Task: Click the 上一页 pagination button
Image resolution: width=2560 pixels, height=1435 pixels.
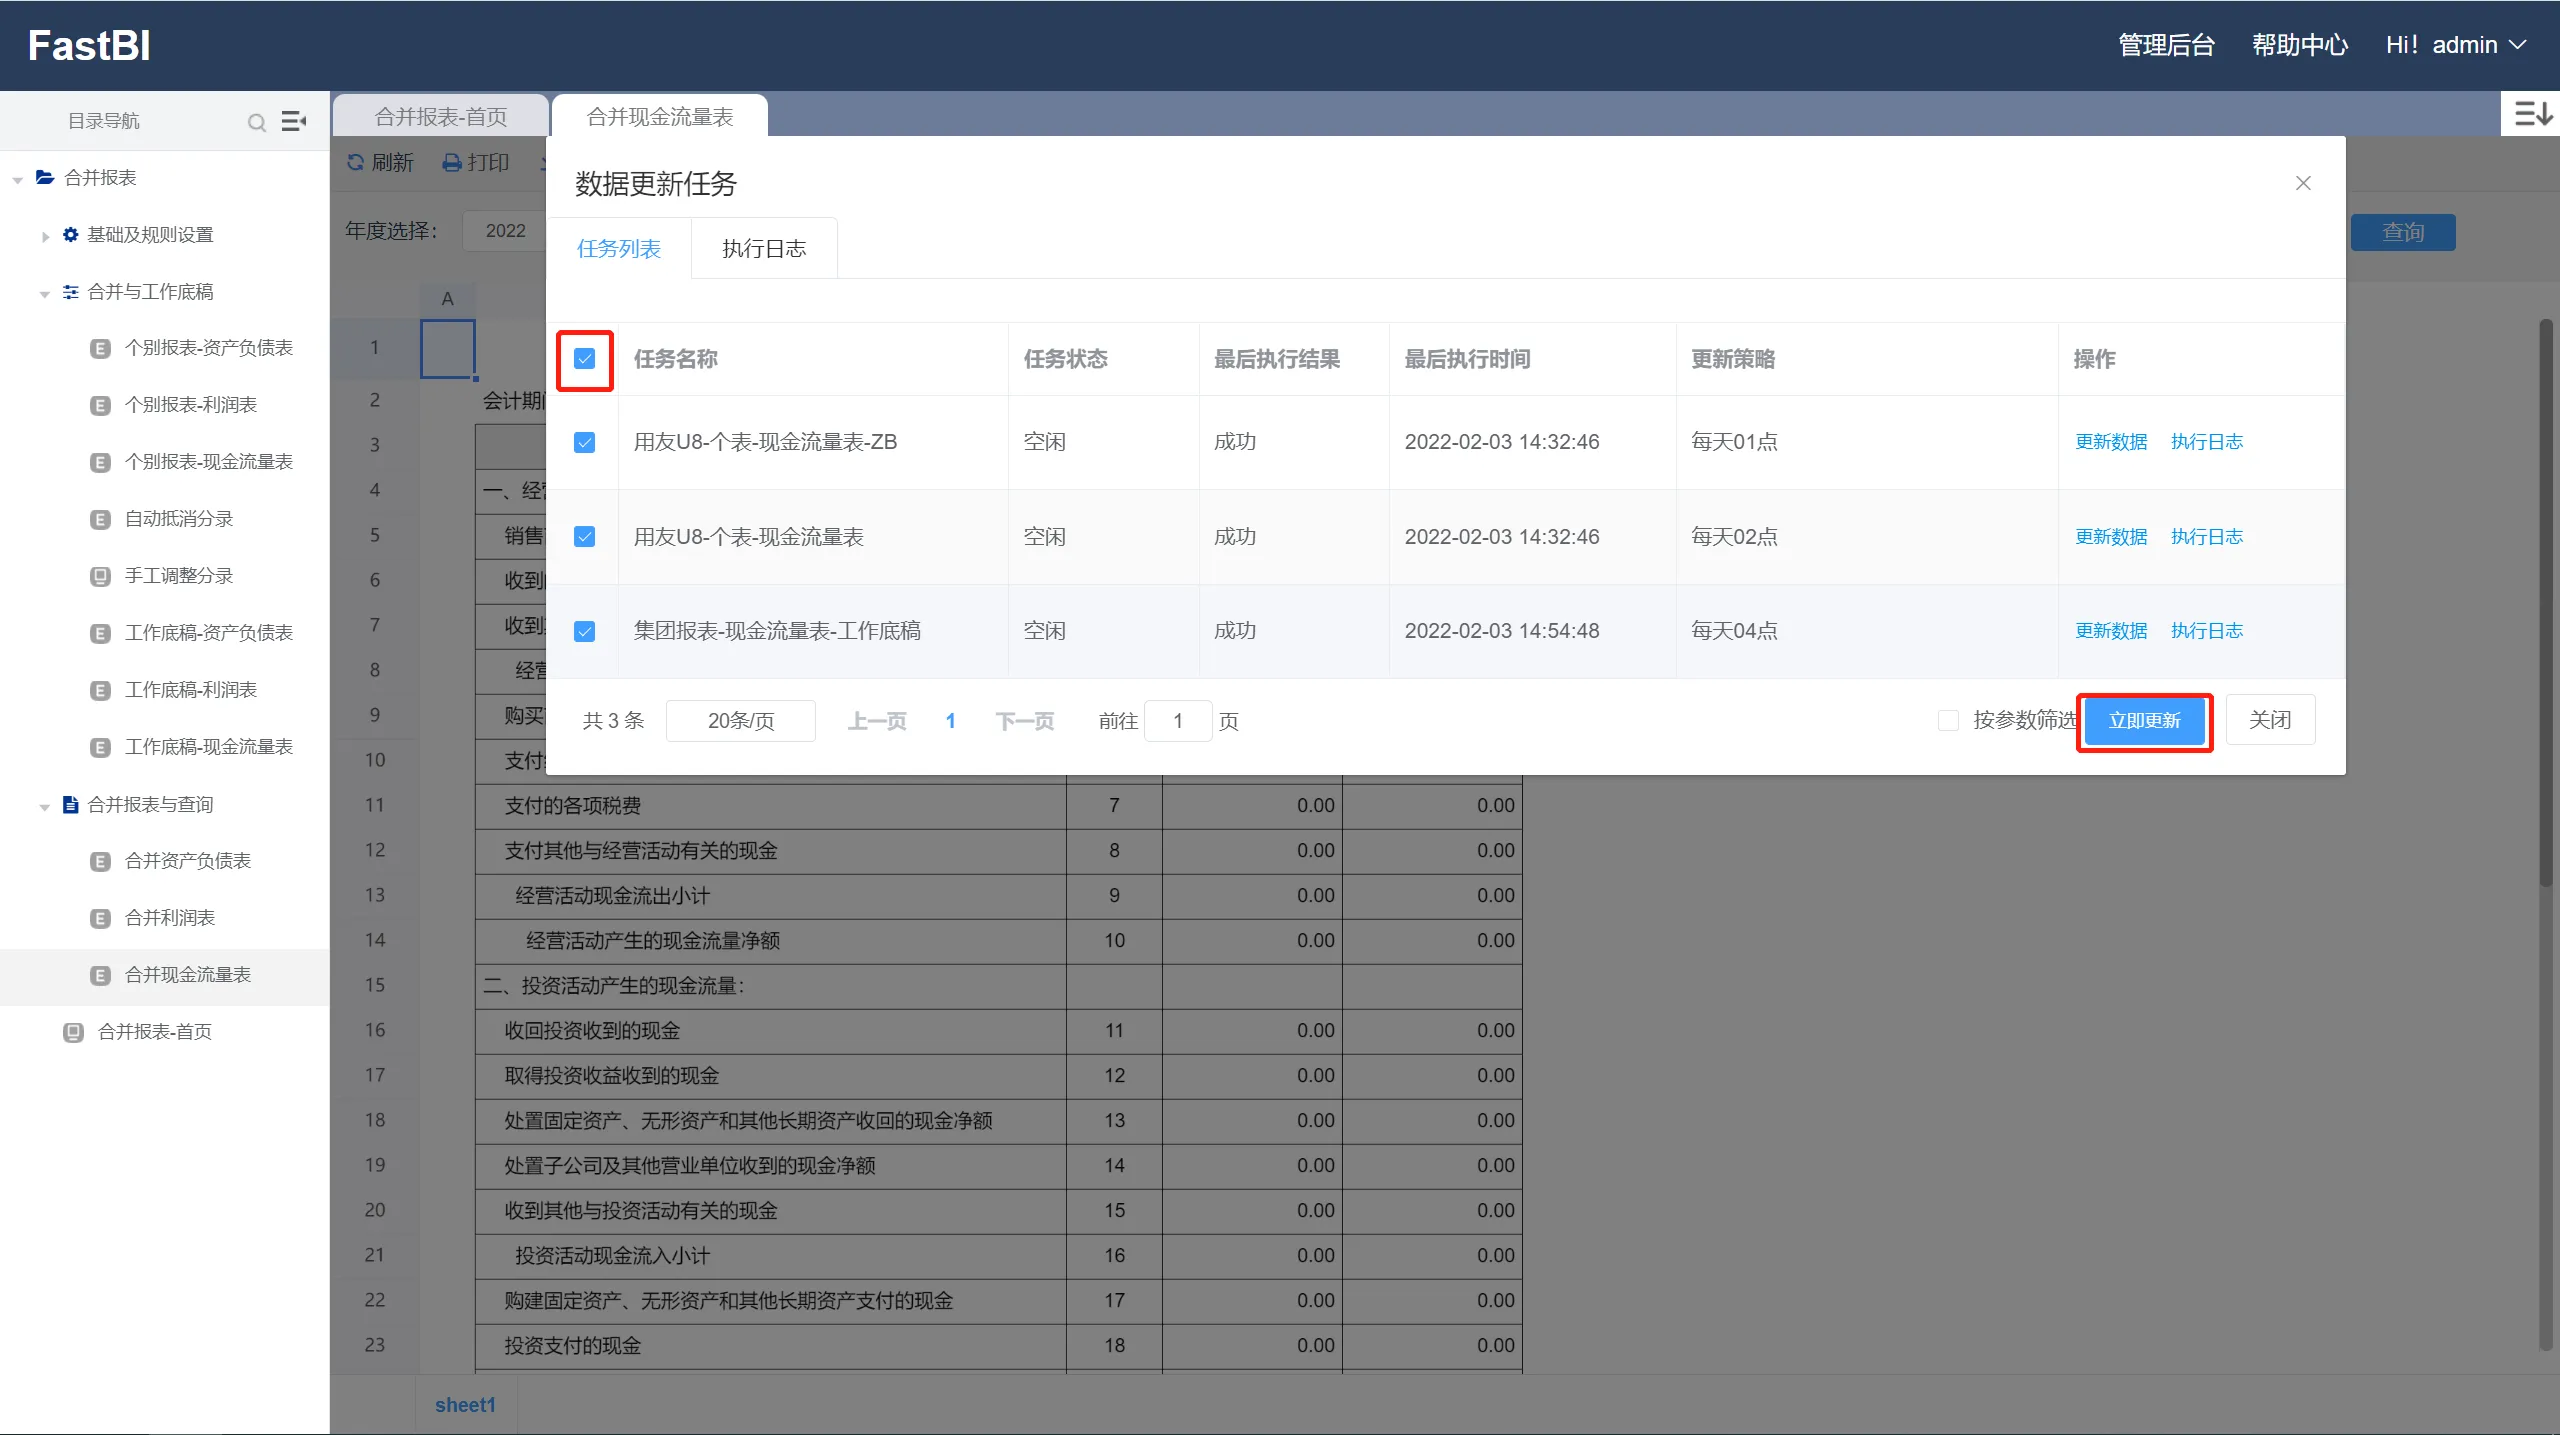Action: 877,721
